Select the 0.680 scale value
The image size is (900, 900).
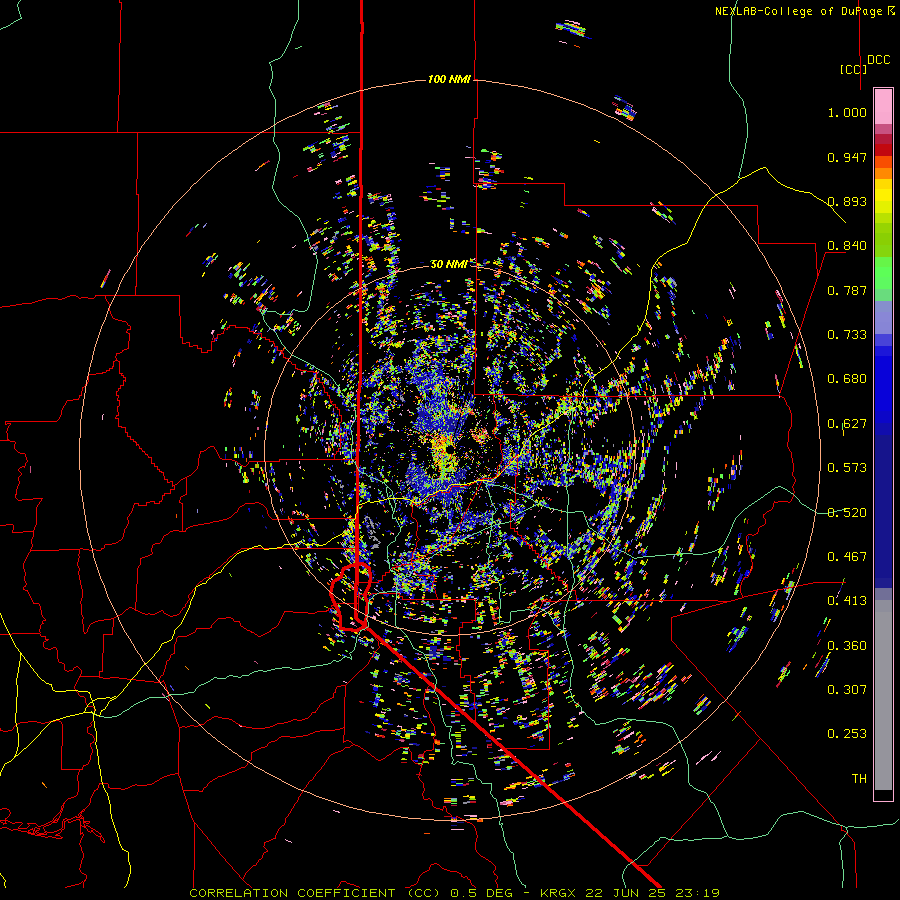tap(847, 379)
